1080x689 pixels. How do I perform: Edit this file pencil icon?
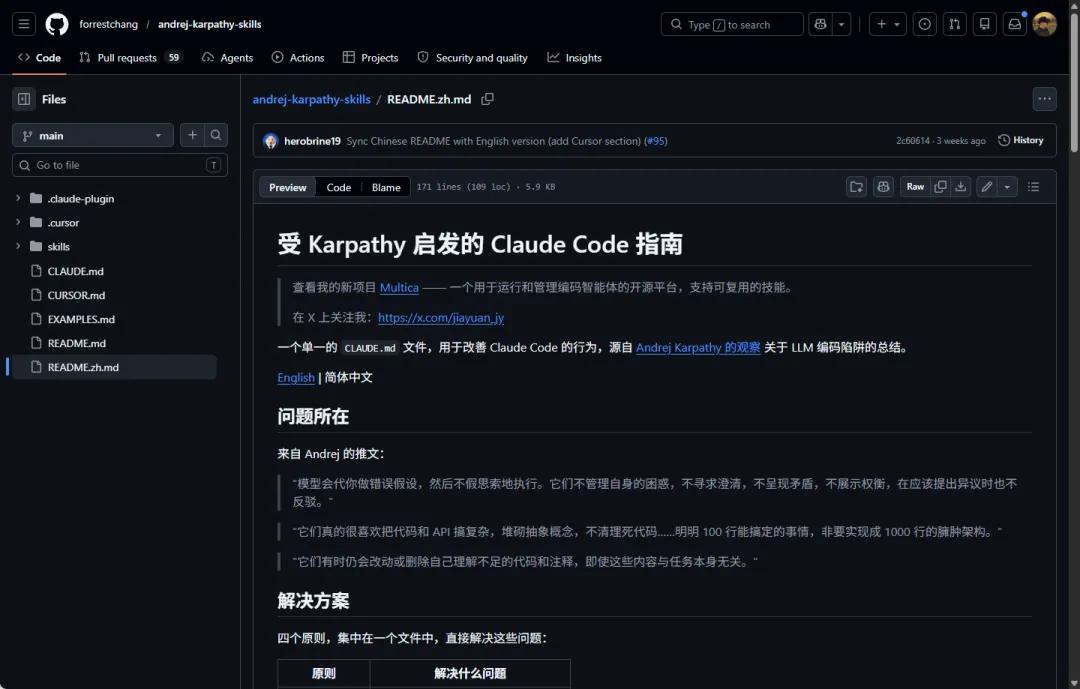point(986,187)
